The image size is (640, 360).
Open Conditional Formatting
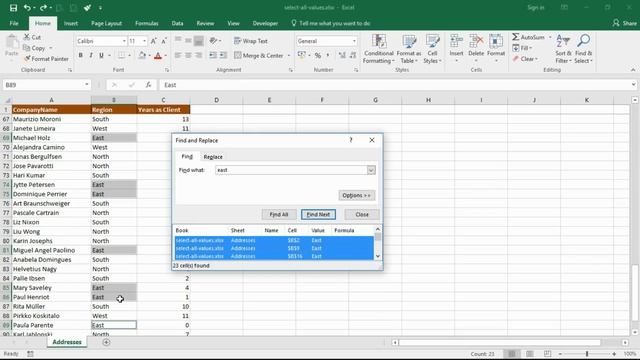coord(378,49)
